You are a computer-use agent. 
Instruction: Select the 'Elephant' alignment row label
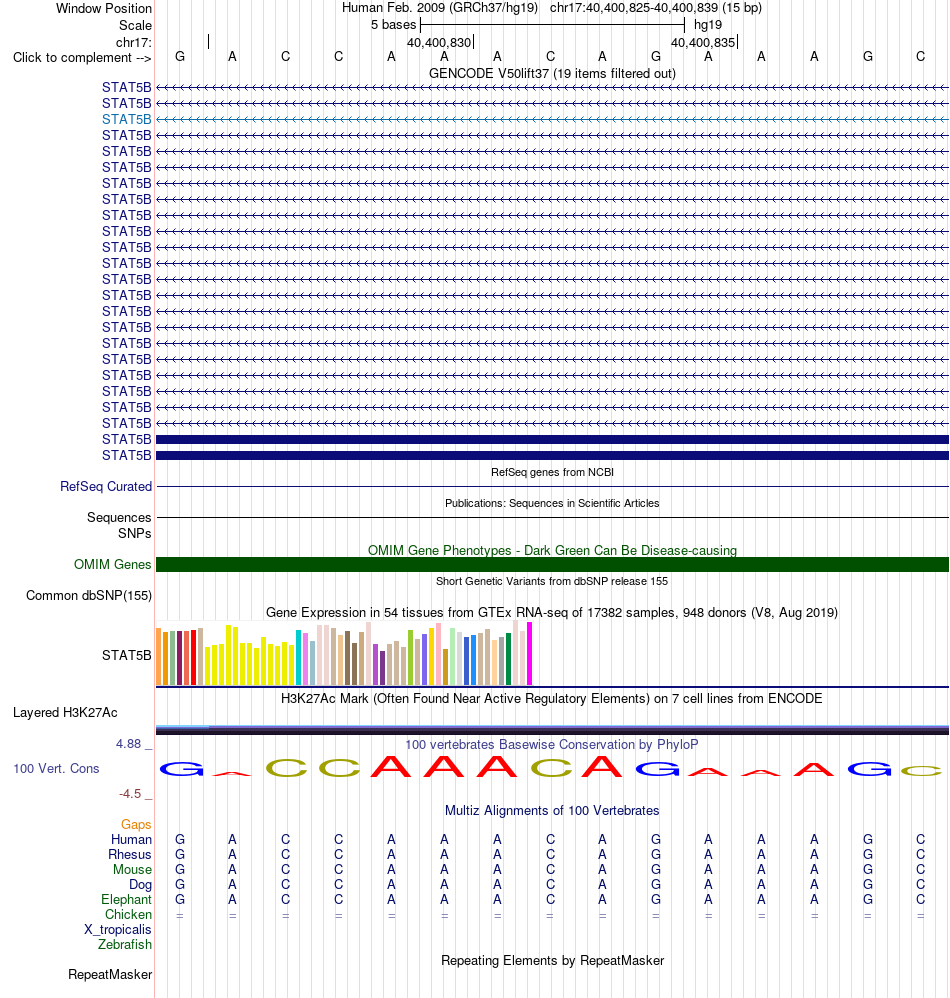point(127,899)
